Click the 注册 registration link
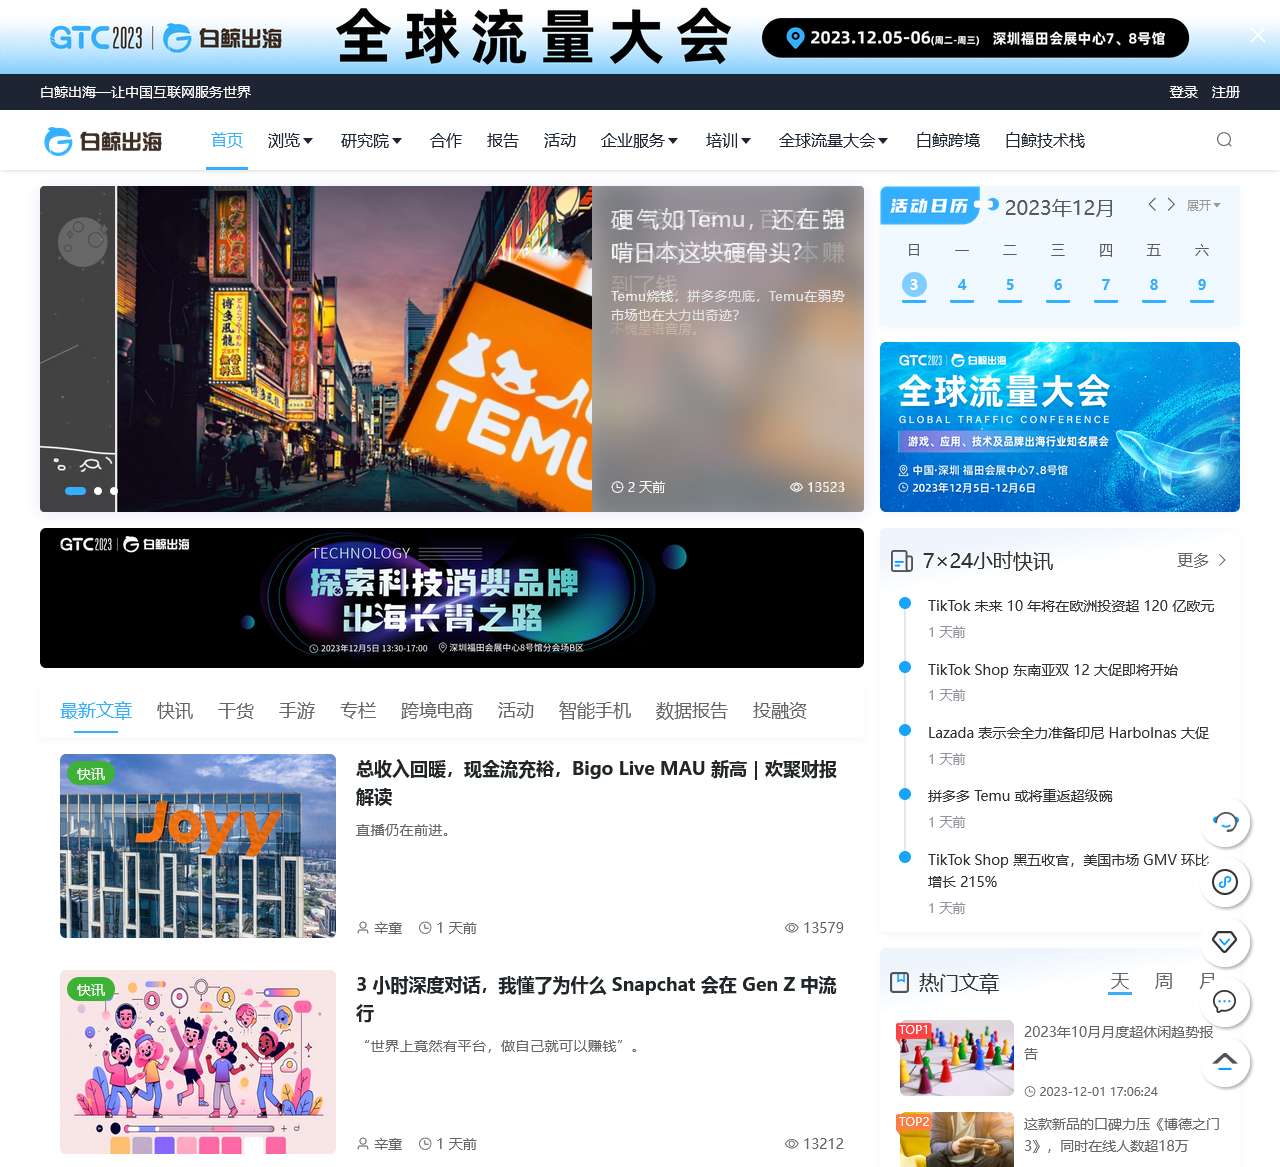This screenshot has width=1280, height=1167. (x=1224, y=92)
